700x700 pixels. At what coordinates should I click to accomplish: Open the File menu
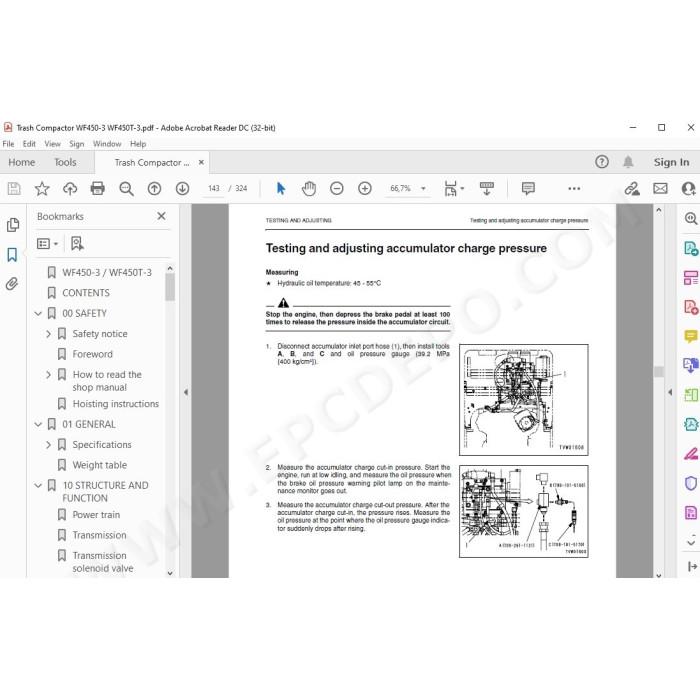[8, 144]
